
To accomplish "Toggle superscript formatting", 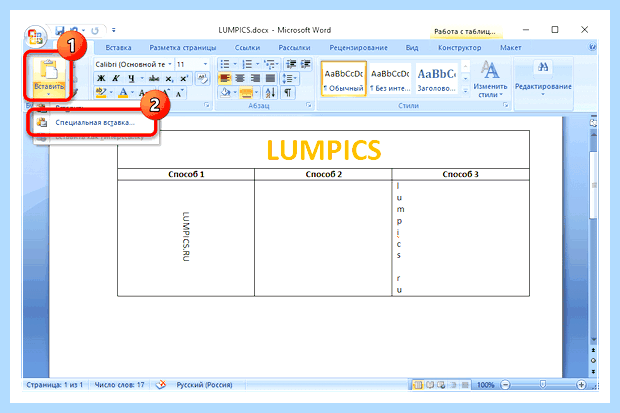I will [x=183, y=79].
